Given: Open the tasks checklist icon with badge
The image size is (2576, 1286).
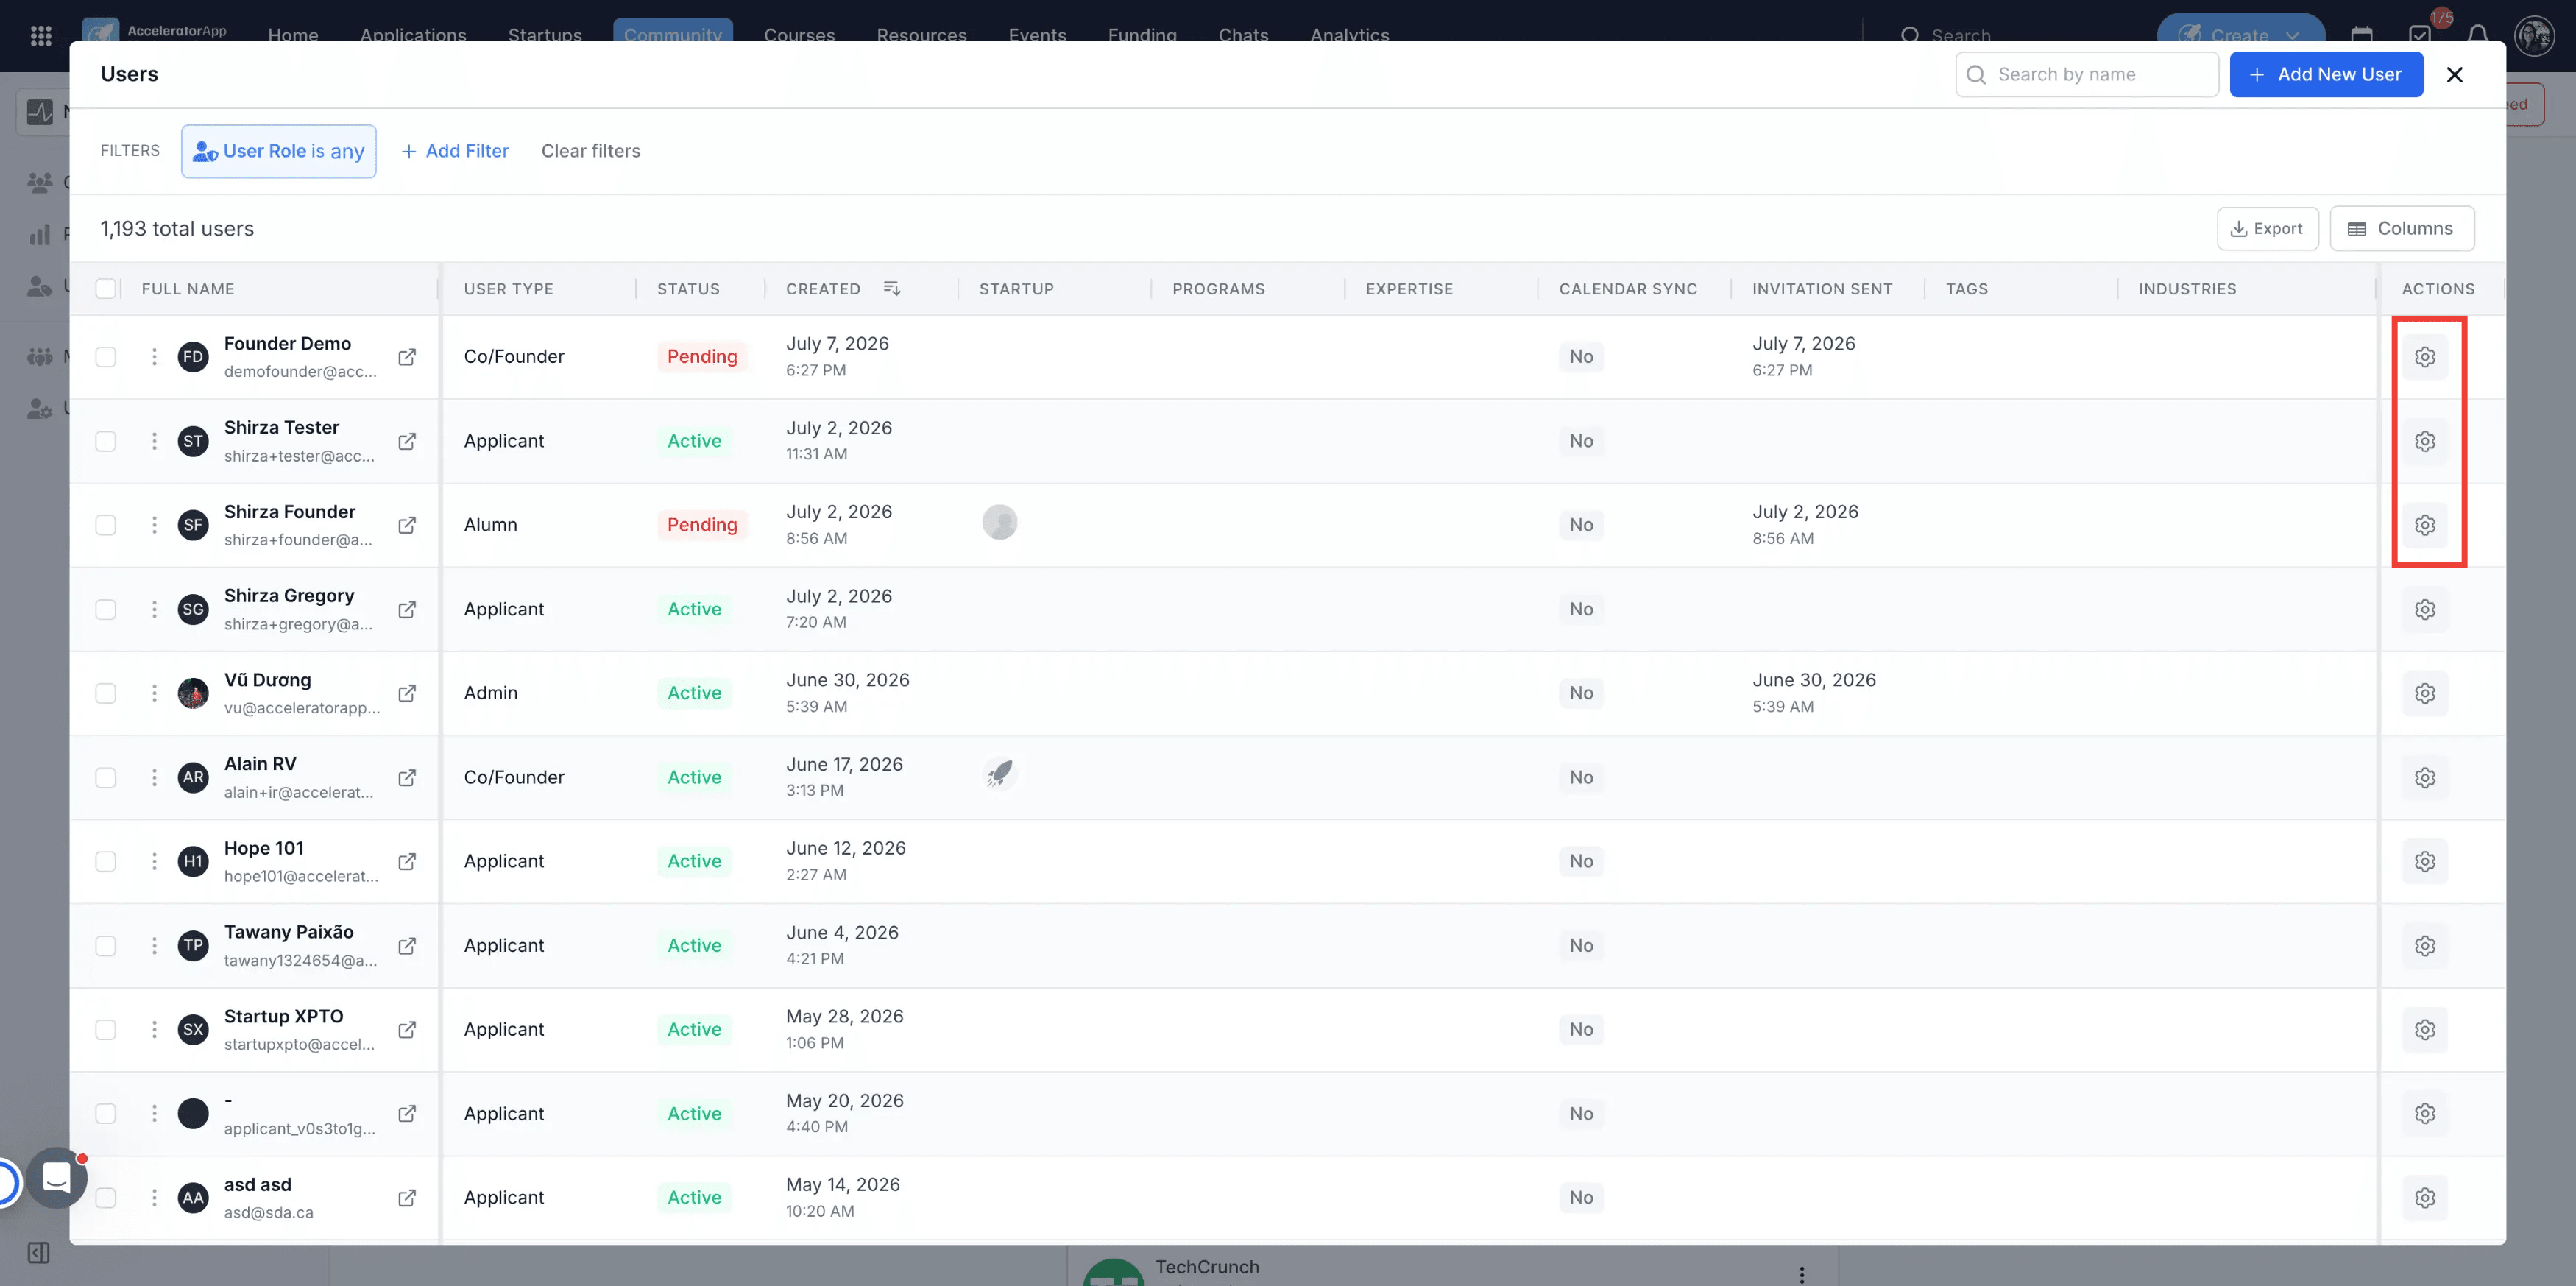Looking at the screenshot, I should point(2420,36).
